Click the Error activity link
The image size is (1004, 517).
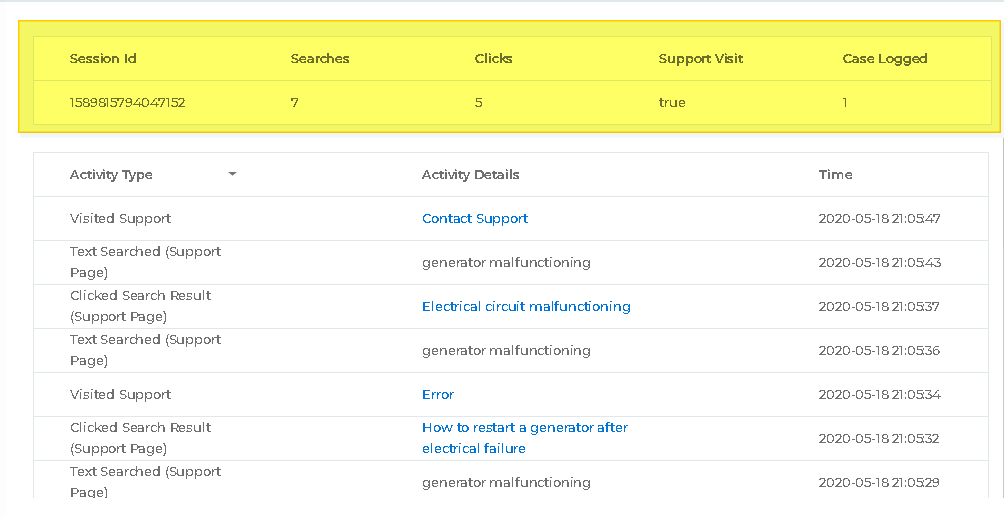[438, 394]
